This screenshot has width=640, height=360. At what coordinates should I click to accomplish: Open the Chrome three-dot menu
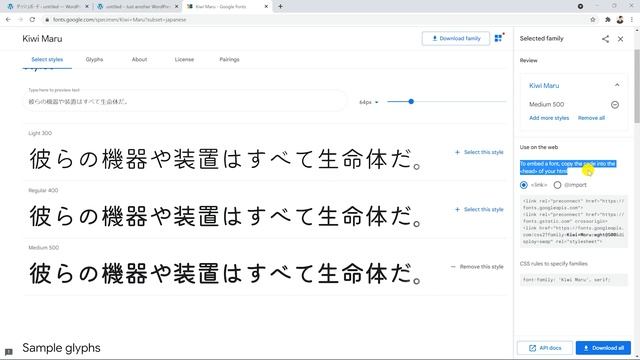pos(632,20)
